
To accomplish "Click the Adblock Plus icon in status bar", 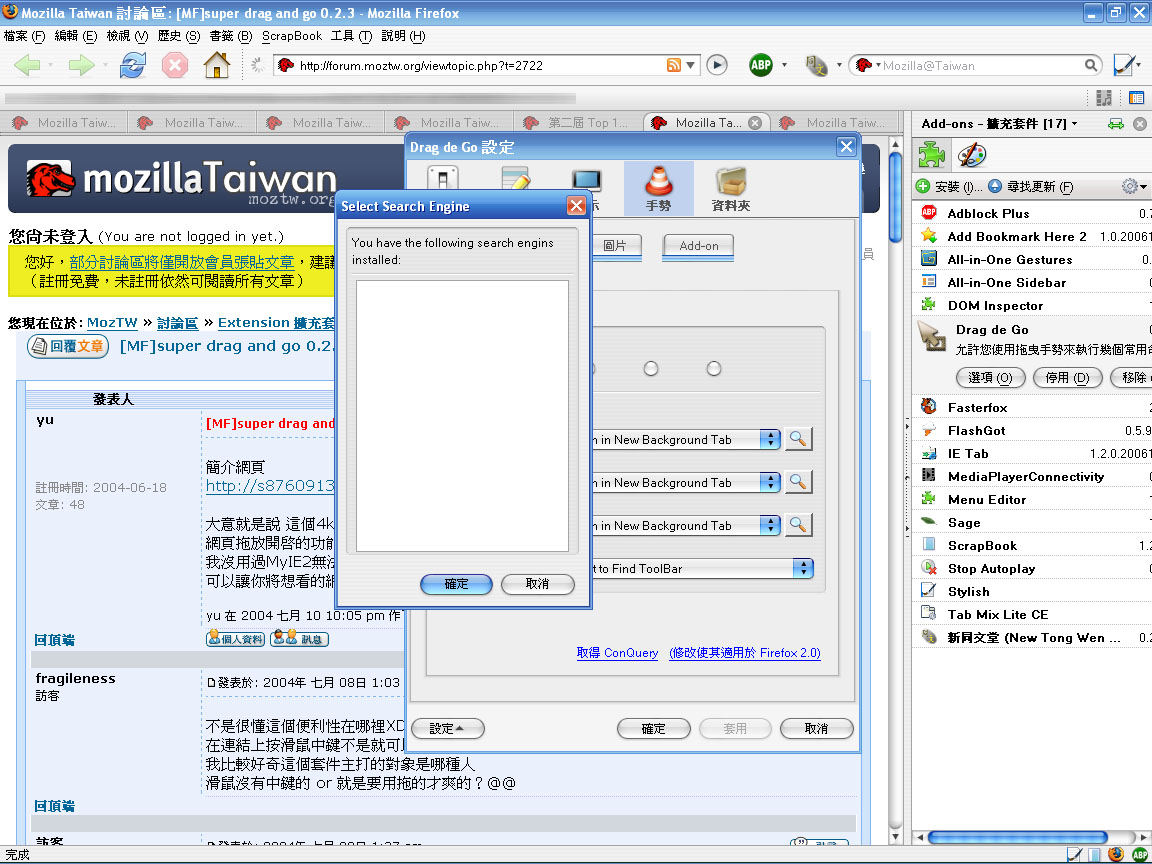I will click(x=1140, y=854).
